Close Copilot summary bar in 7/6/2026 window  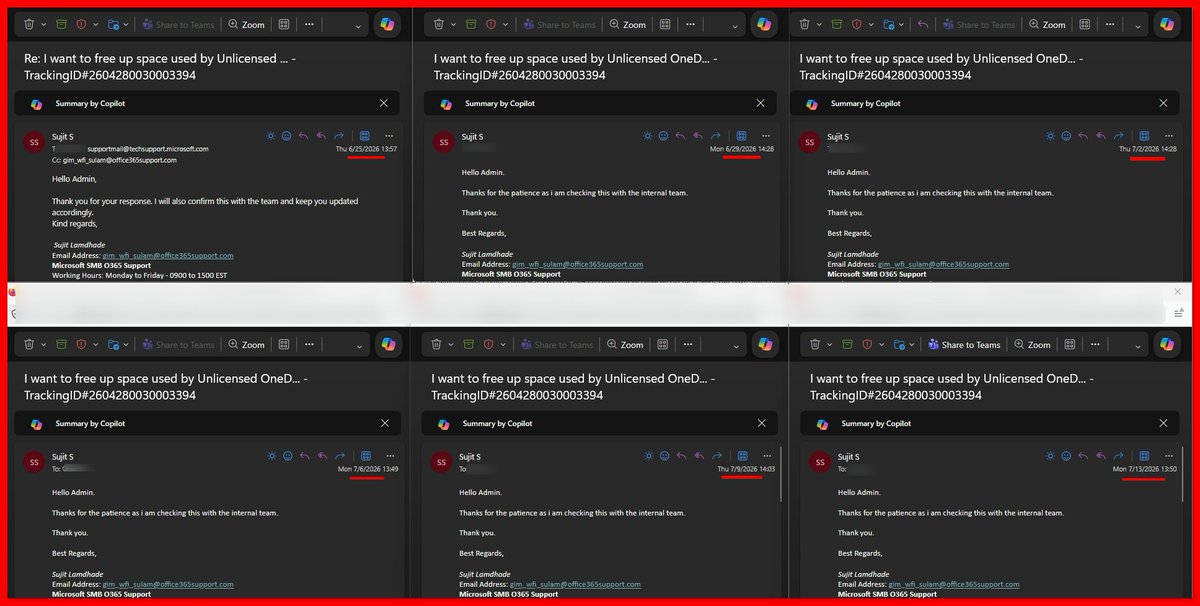384,423
